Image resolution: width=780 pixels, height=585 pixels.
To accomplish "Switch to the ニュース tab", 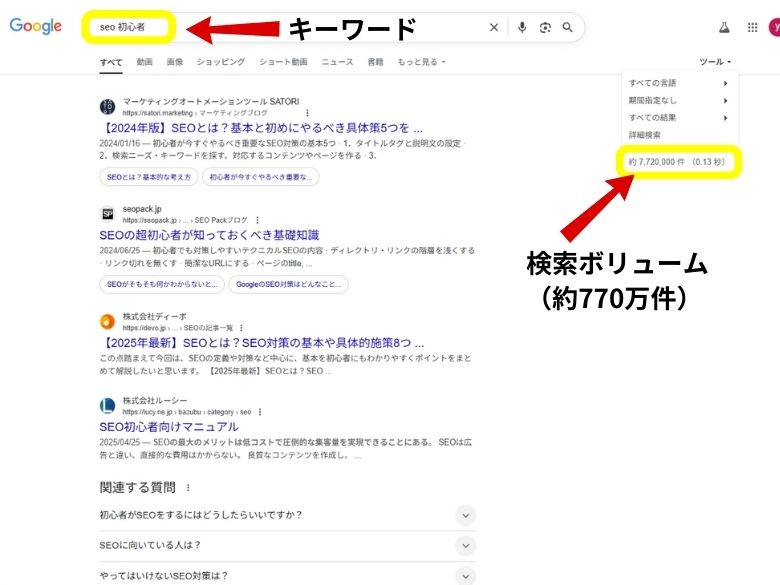I will [337, 62].
